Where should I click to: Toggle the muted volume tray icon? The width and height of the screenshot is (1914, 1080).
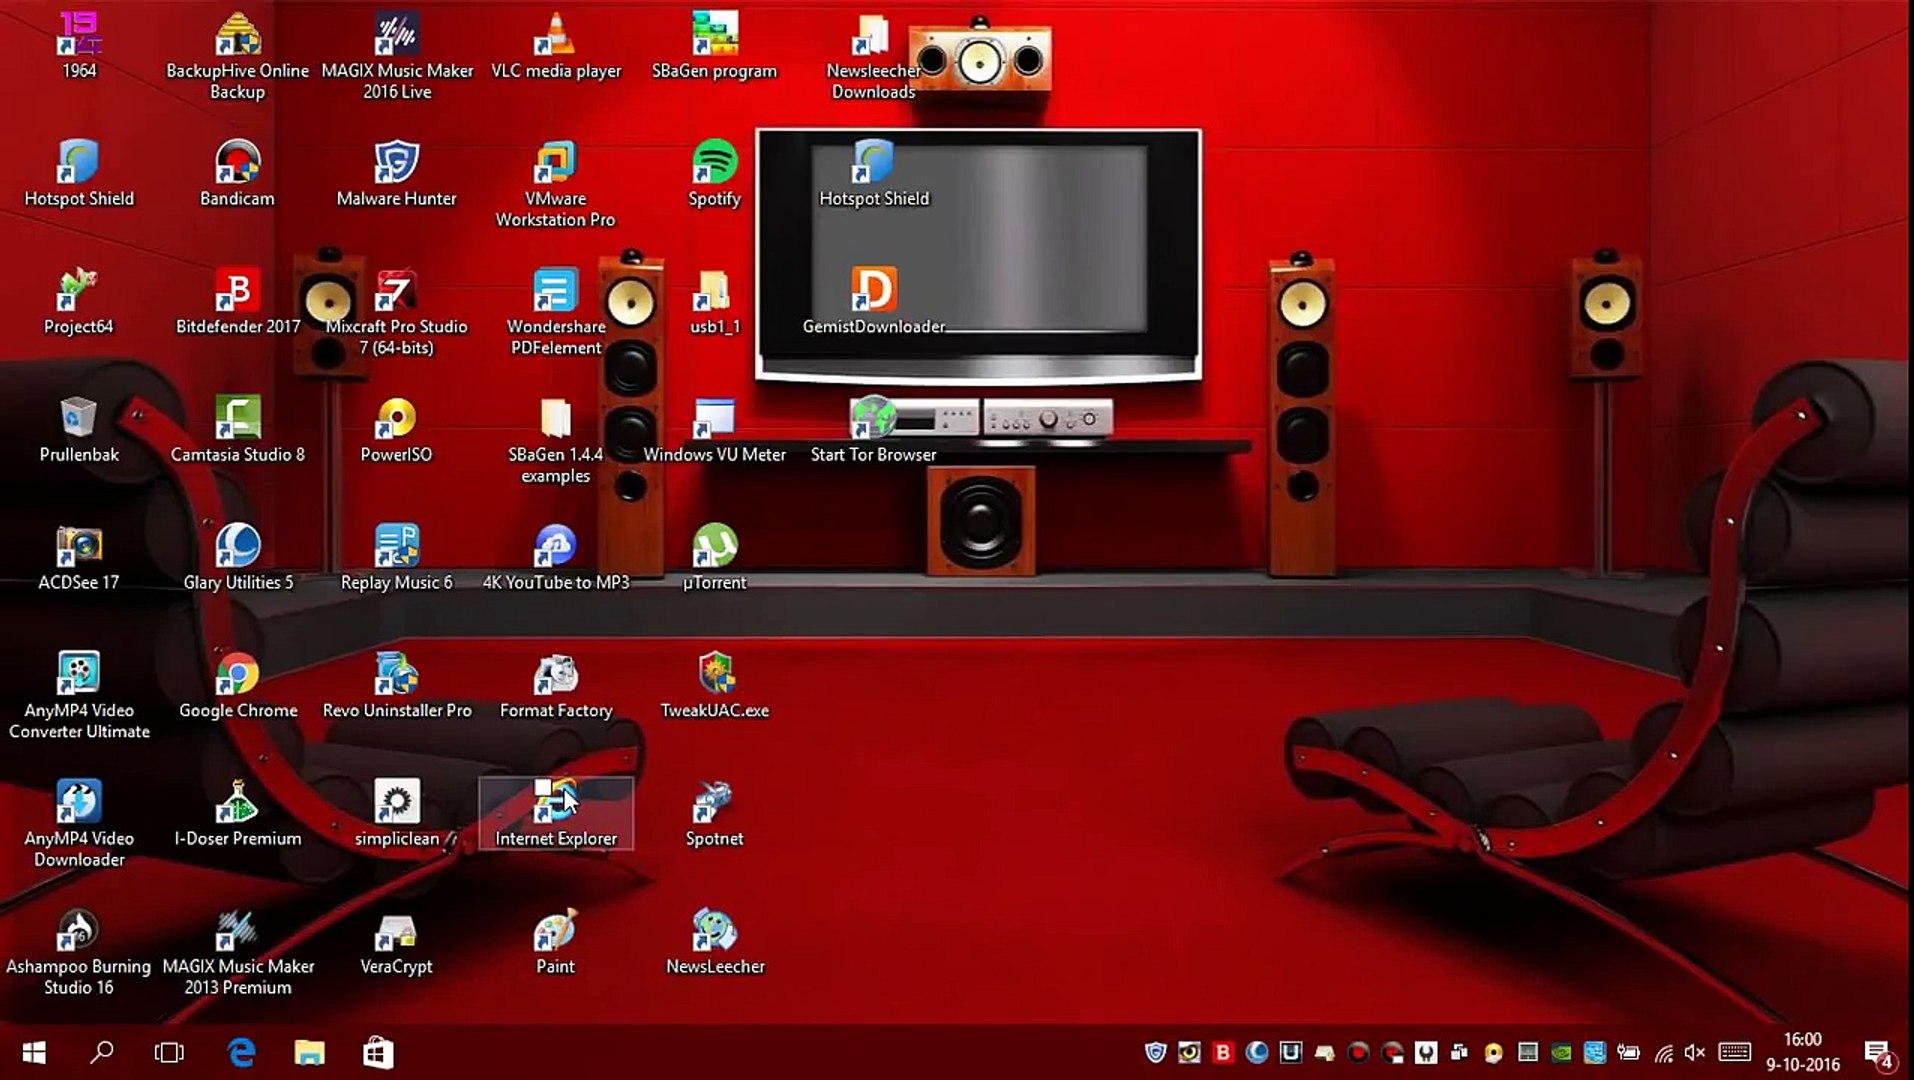click(1694, 1052)
